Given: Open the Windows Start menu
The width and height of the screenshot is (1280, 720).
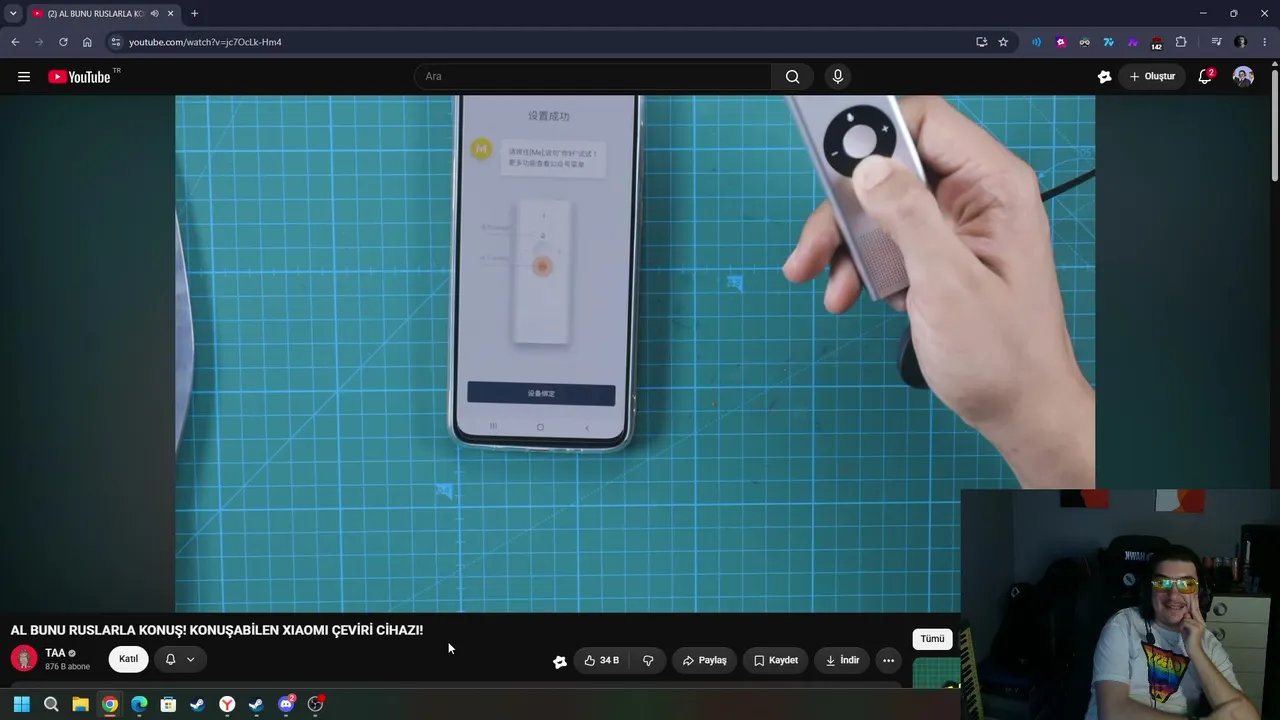Looking at the screenshot, I should (x=22, y=704).
